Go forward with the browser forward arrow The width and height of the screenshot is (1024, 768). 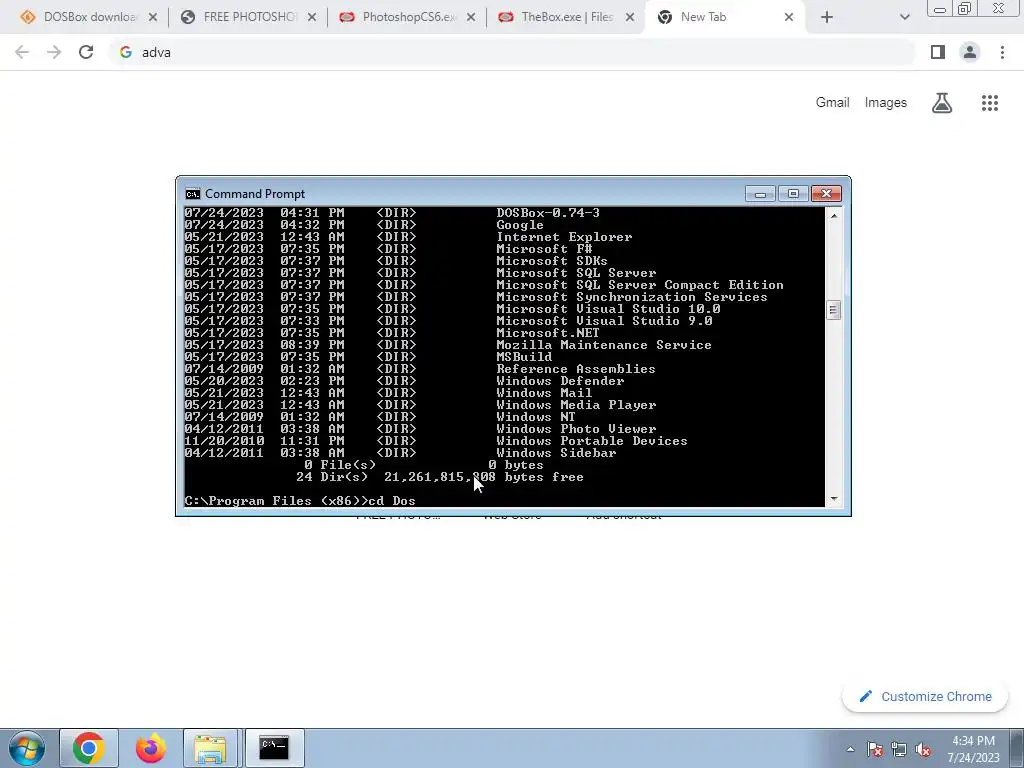(x=54, y=52)
